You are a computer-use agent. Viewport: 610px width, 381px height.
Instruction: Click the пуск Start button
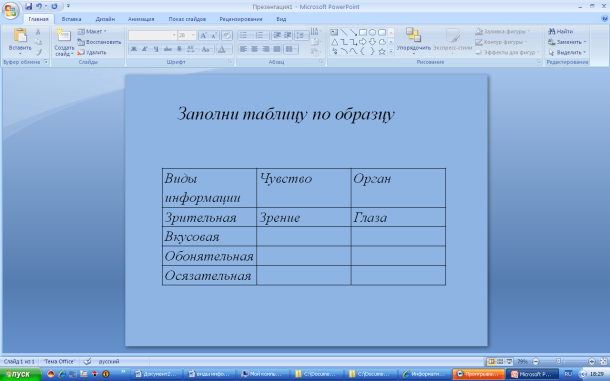[x=20, y=374]
